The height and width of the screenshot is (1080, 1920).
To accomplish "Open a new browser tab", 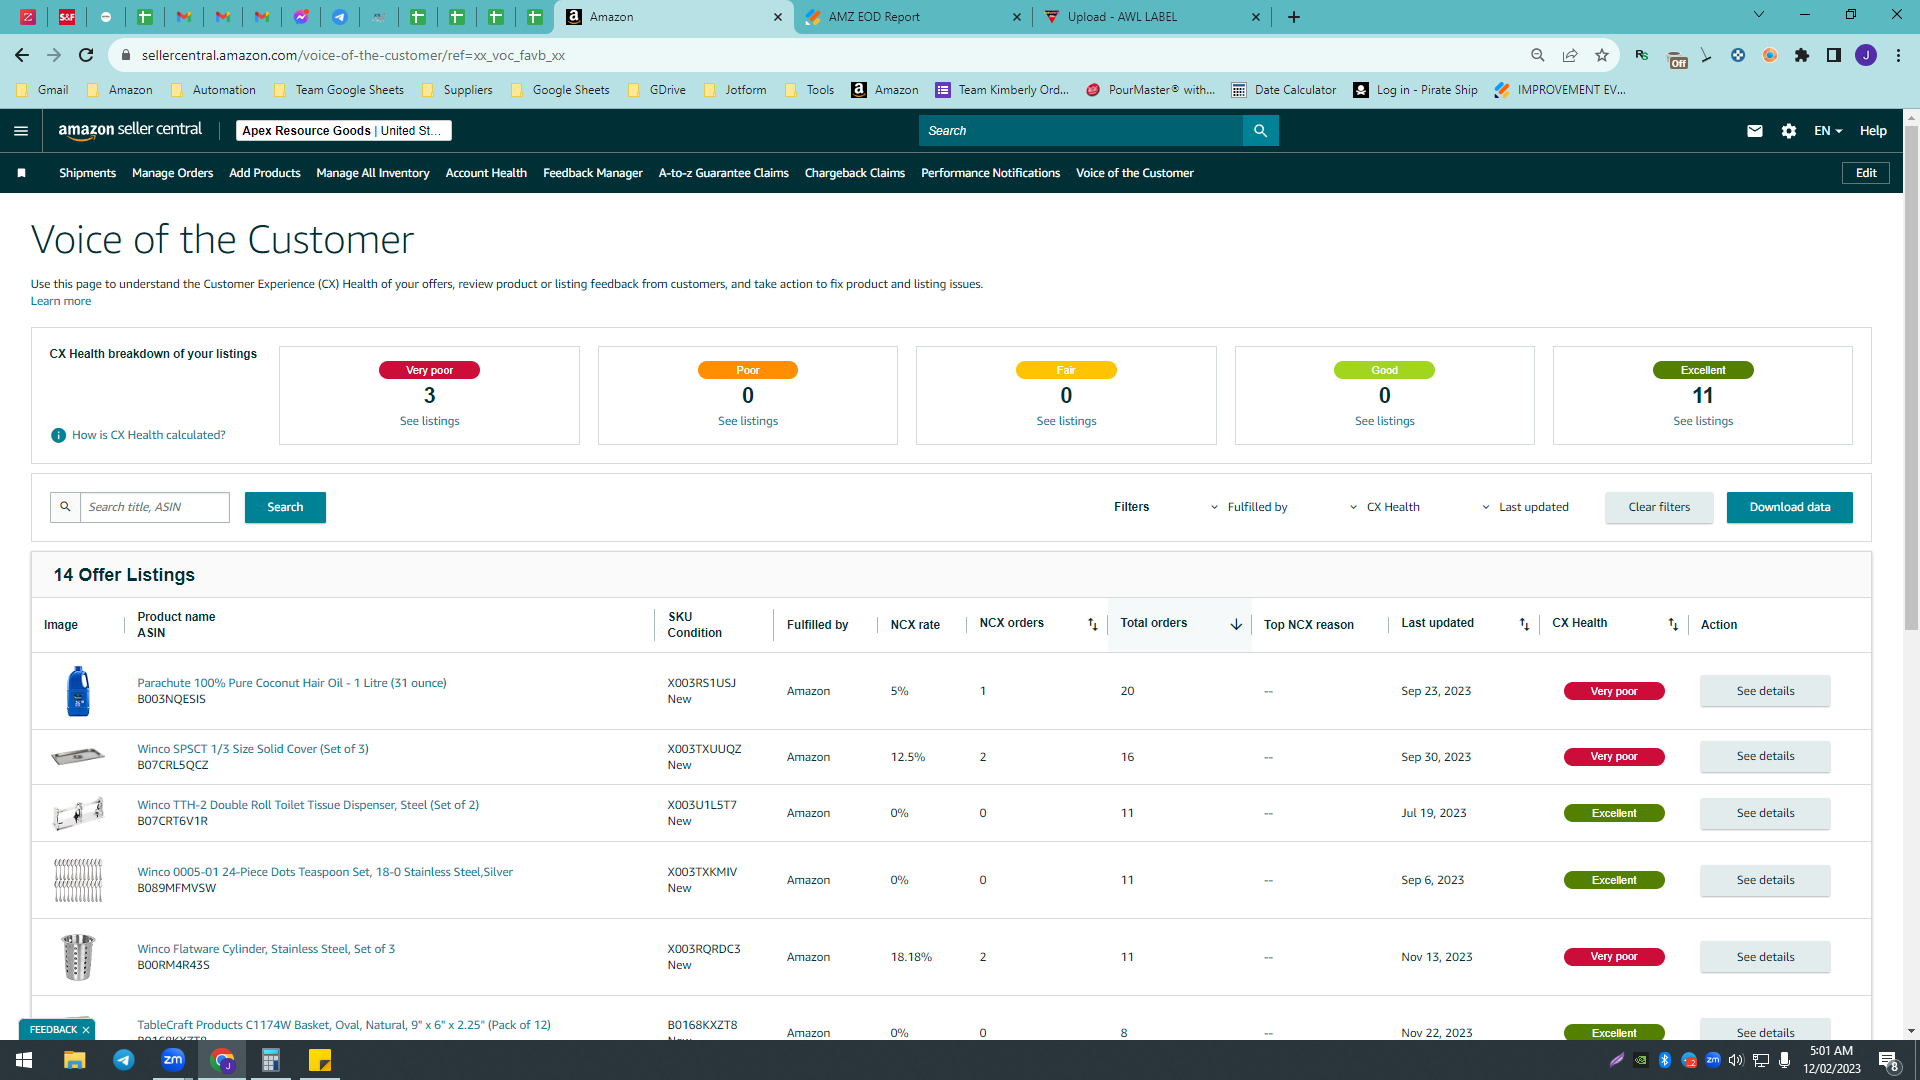I will [x=1294, y=17].
